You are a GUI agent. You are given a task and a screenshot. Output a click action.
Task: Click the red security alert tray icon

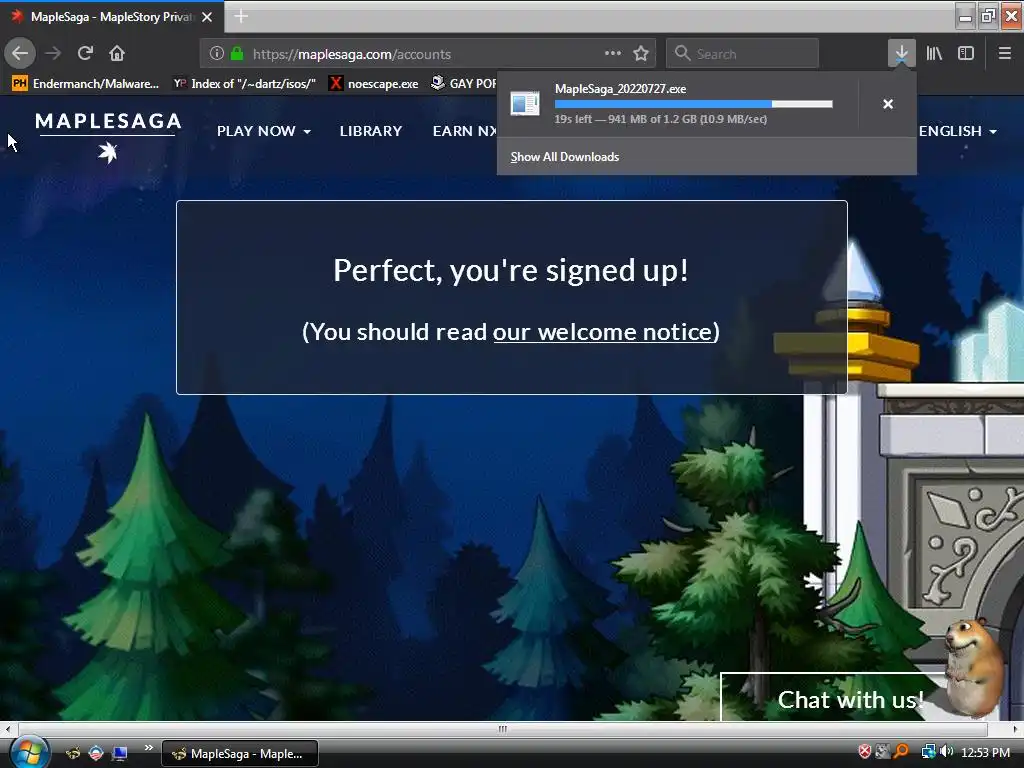[x=865, y=752]
